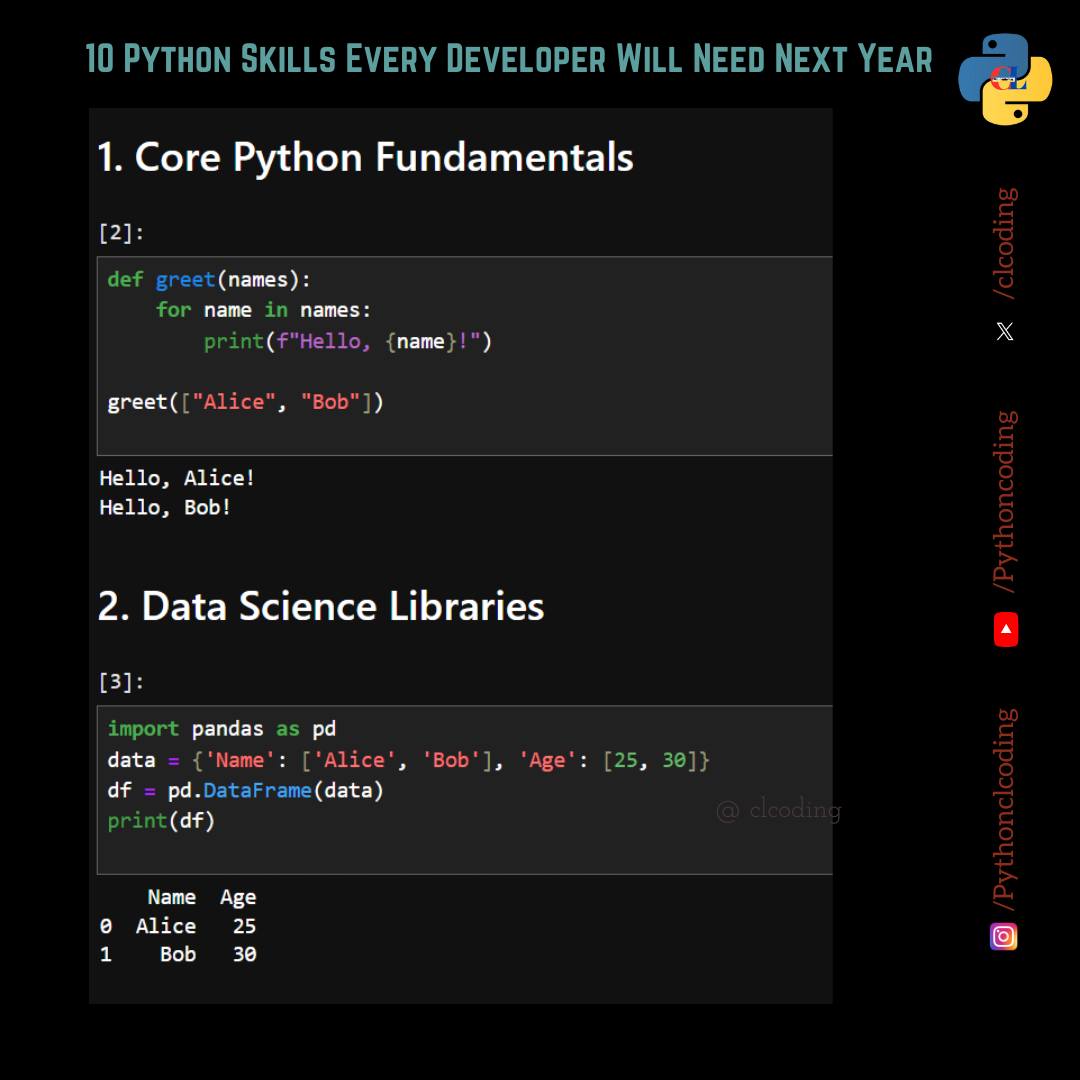Click the output row '1 Bob 30'

pyautogui.click(x=178, y=954)
